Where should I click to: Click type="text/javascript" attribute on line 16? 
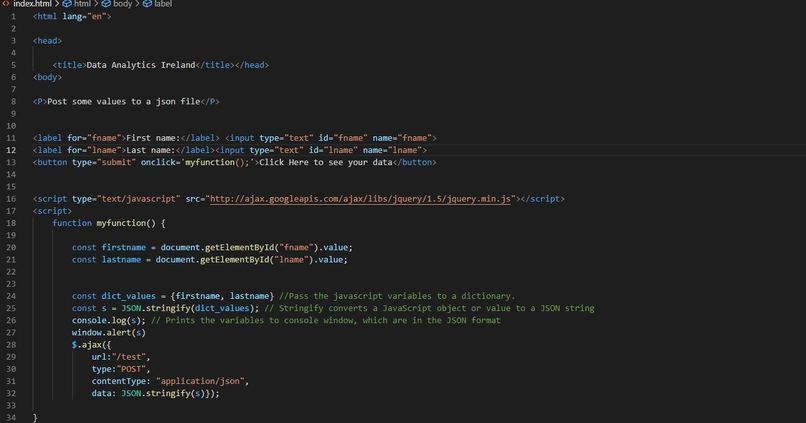[x=126, y=198]
